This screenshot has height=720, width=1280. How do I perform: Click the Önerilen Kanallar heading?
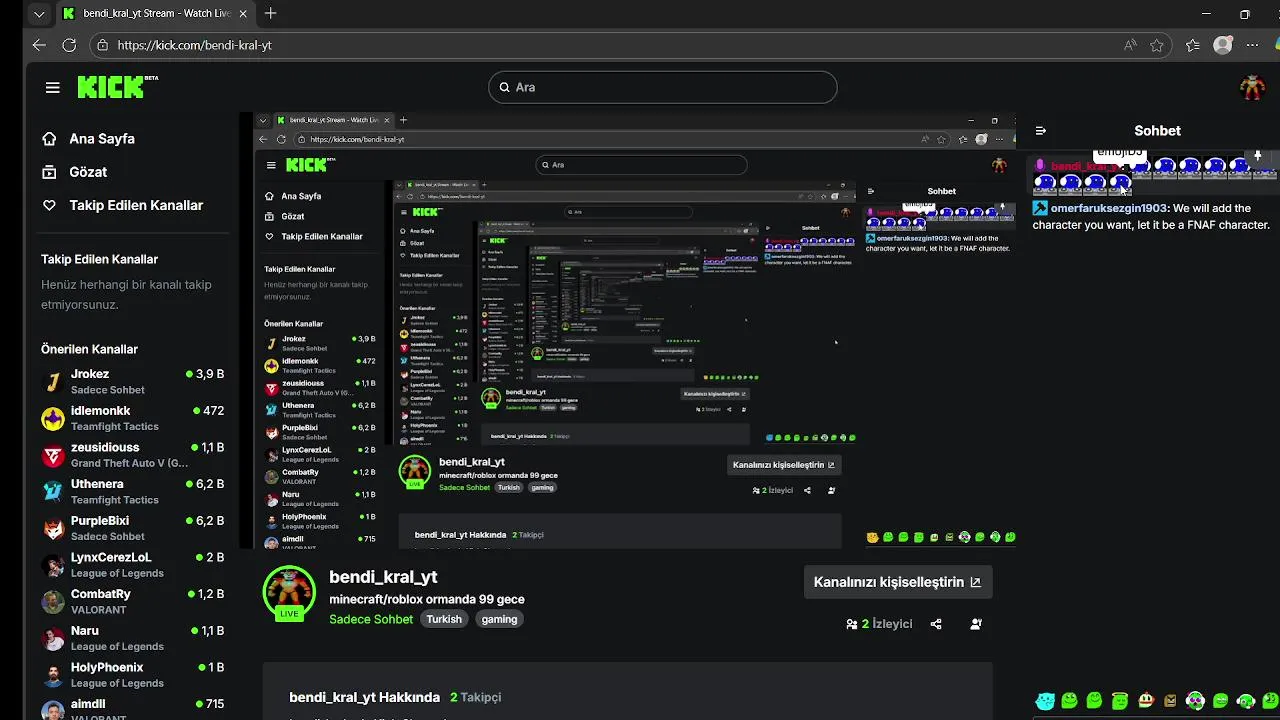89,349
